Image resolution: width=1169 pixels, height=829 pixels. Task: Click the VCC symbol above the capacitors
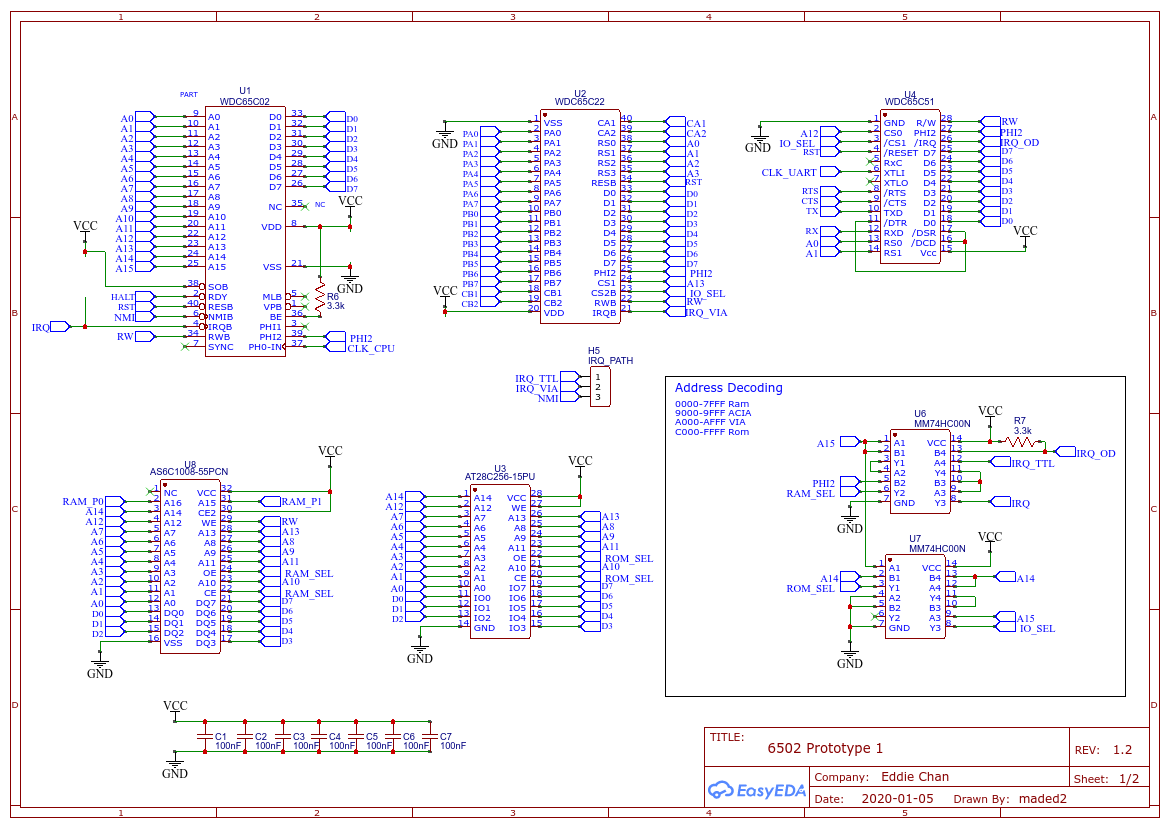coord(175,710)
